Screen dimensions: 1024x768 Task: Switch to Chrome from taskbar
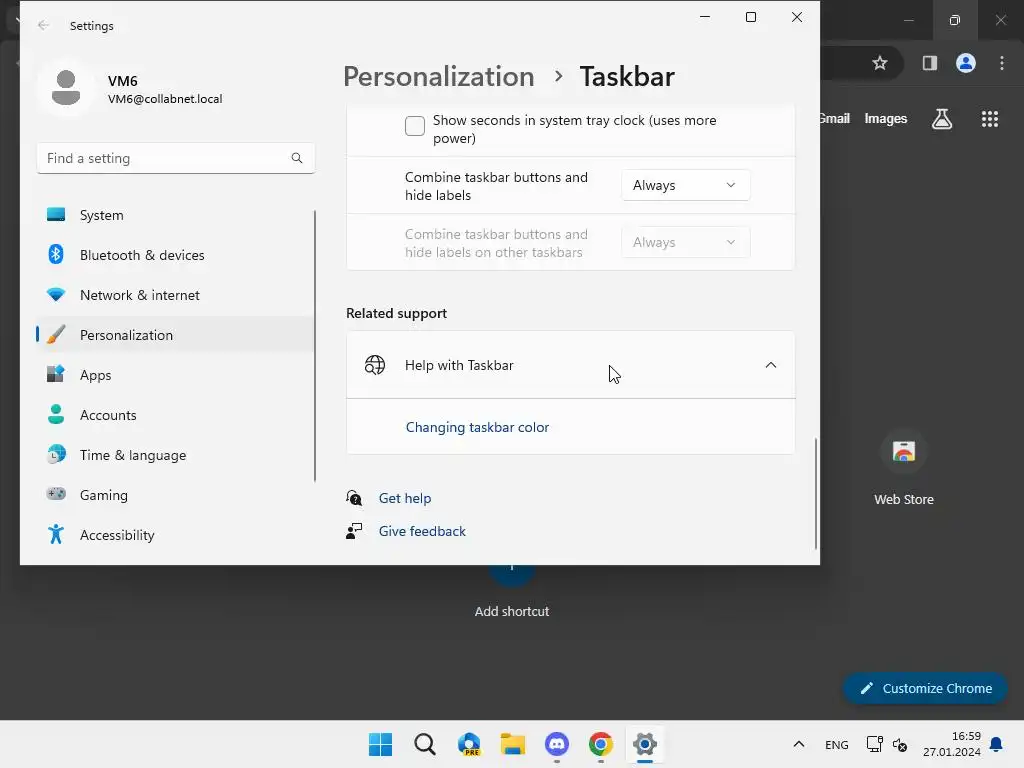[601, 744]
